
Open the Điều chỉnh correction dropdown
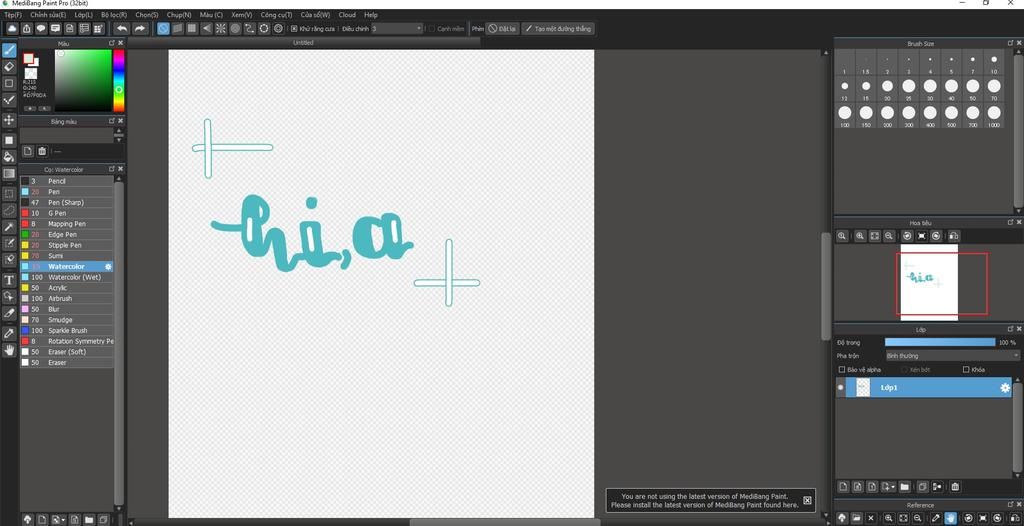397,29
